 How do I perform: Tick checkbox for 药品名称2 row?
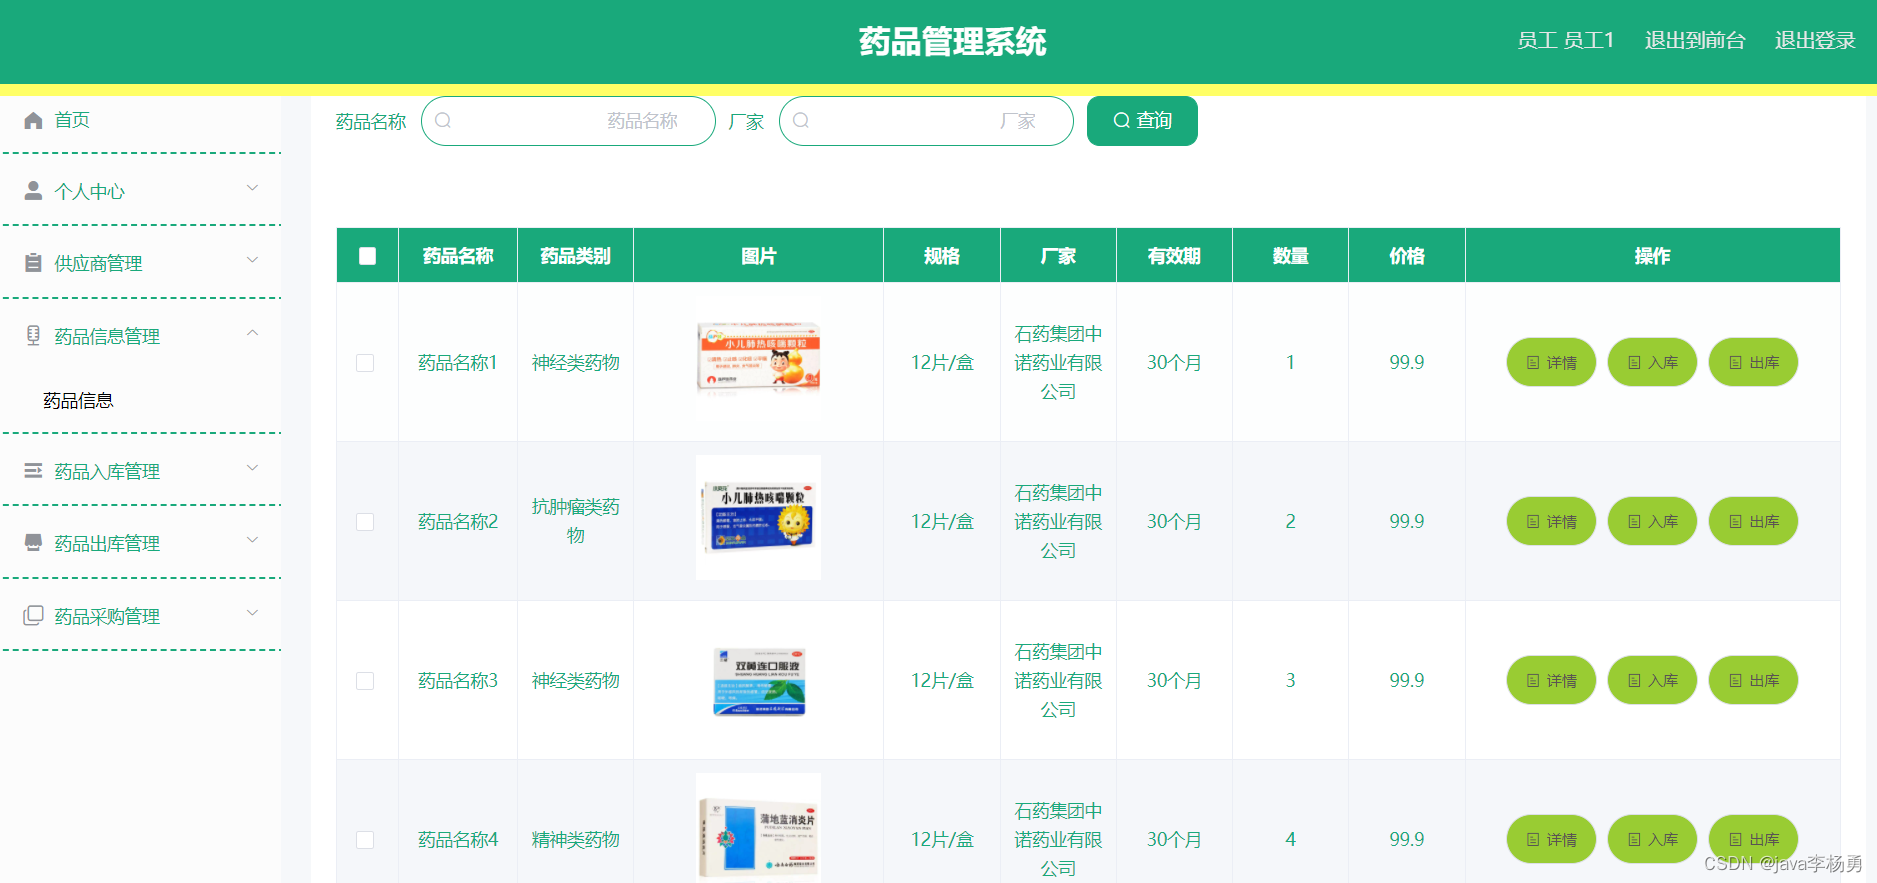pos(365,522)
